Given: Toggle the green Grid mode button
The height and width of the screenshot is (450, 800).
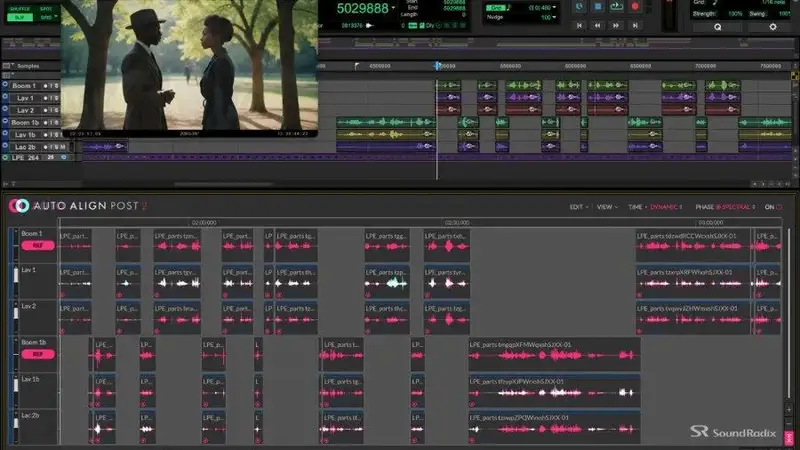Looking at the screenshot, I should pos(495,8).
